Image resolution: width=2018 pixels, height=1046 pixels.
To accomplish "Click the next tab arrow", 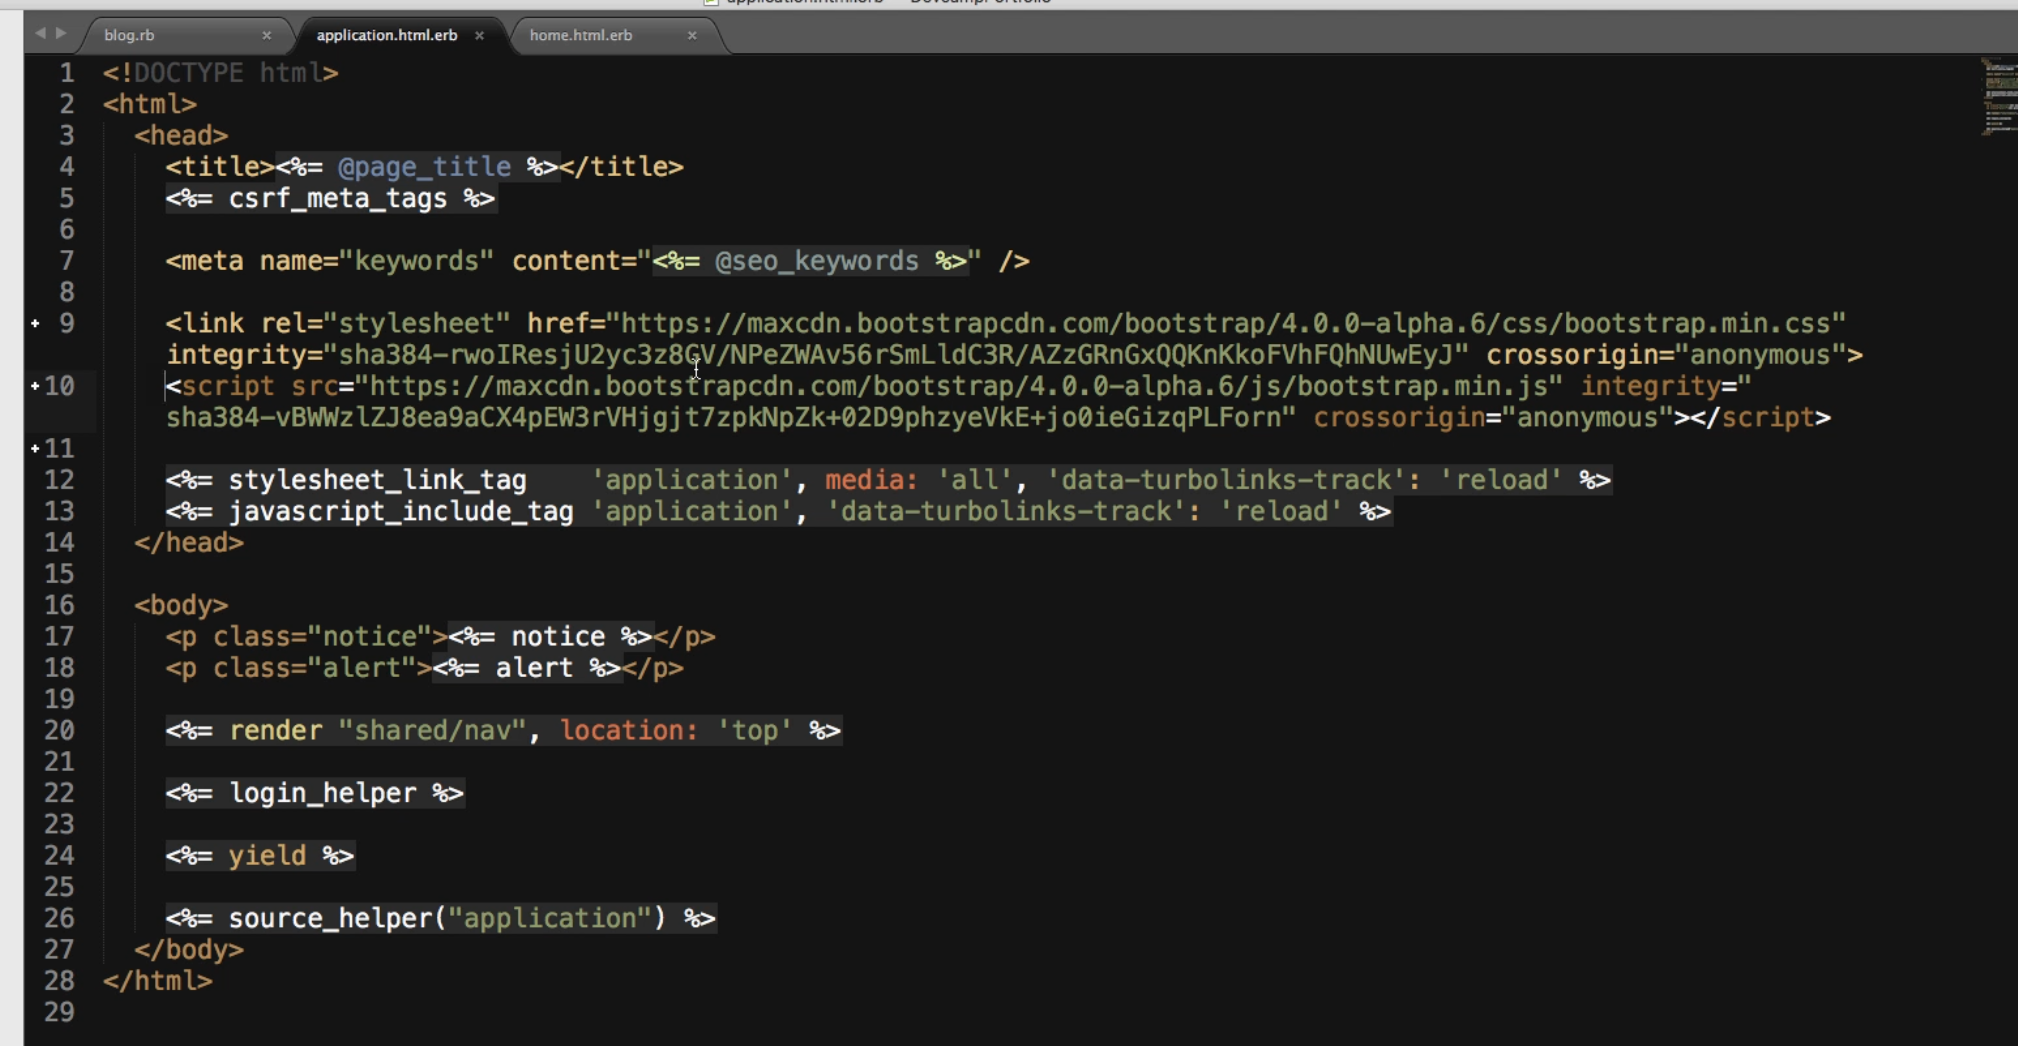I will 61,33.
